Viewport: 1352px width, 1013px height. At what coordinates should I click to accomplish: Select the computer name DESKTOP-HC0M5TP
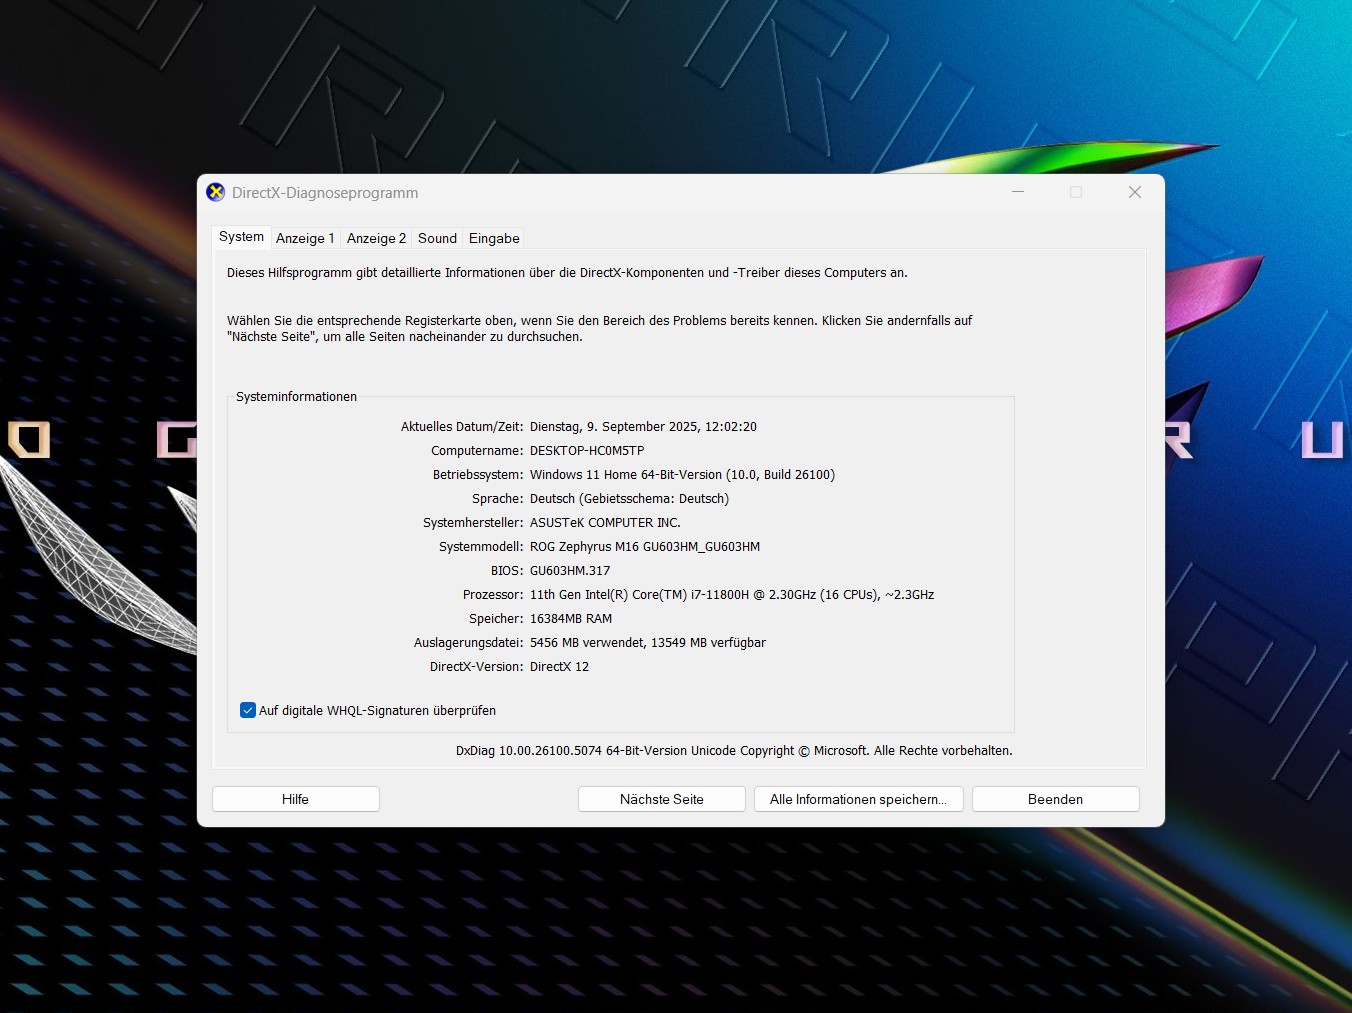click(x=587, y=451)
